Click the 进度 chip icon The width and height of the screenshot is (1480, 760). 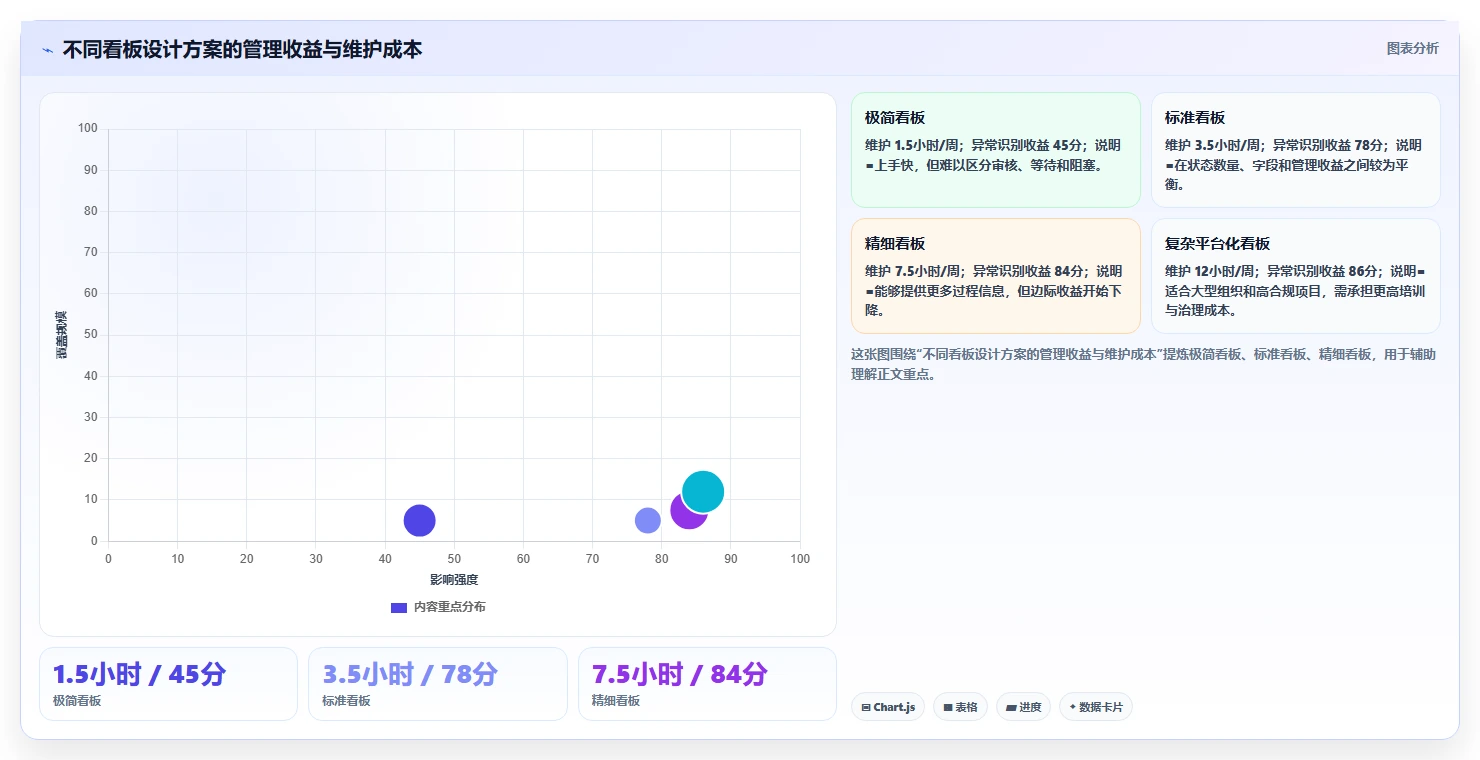[x=1011, y=708]
